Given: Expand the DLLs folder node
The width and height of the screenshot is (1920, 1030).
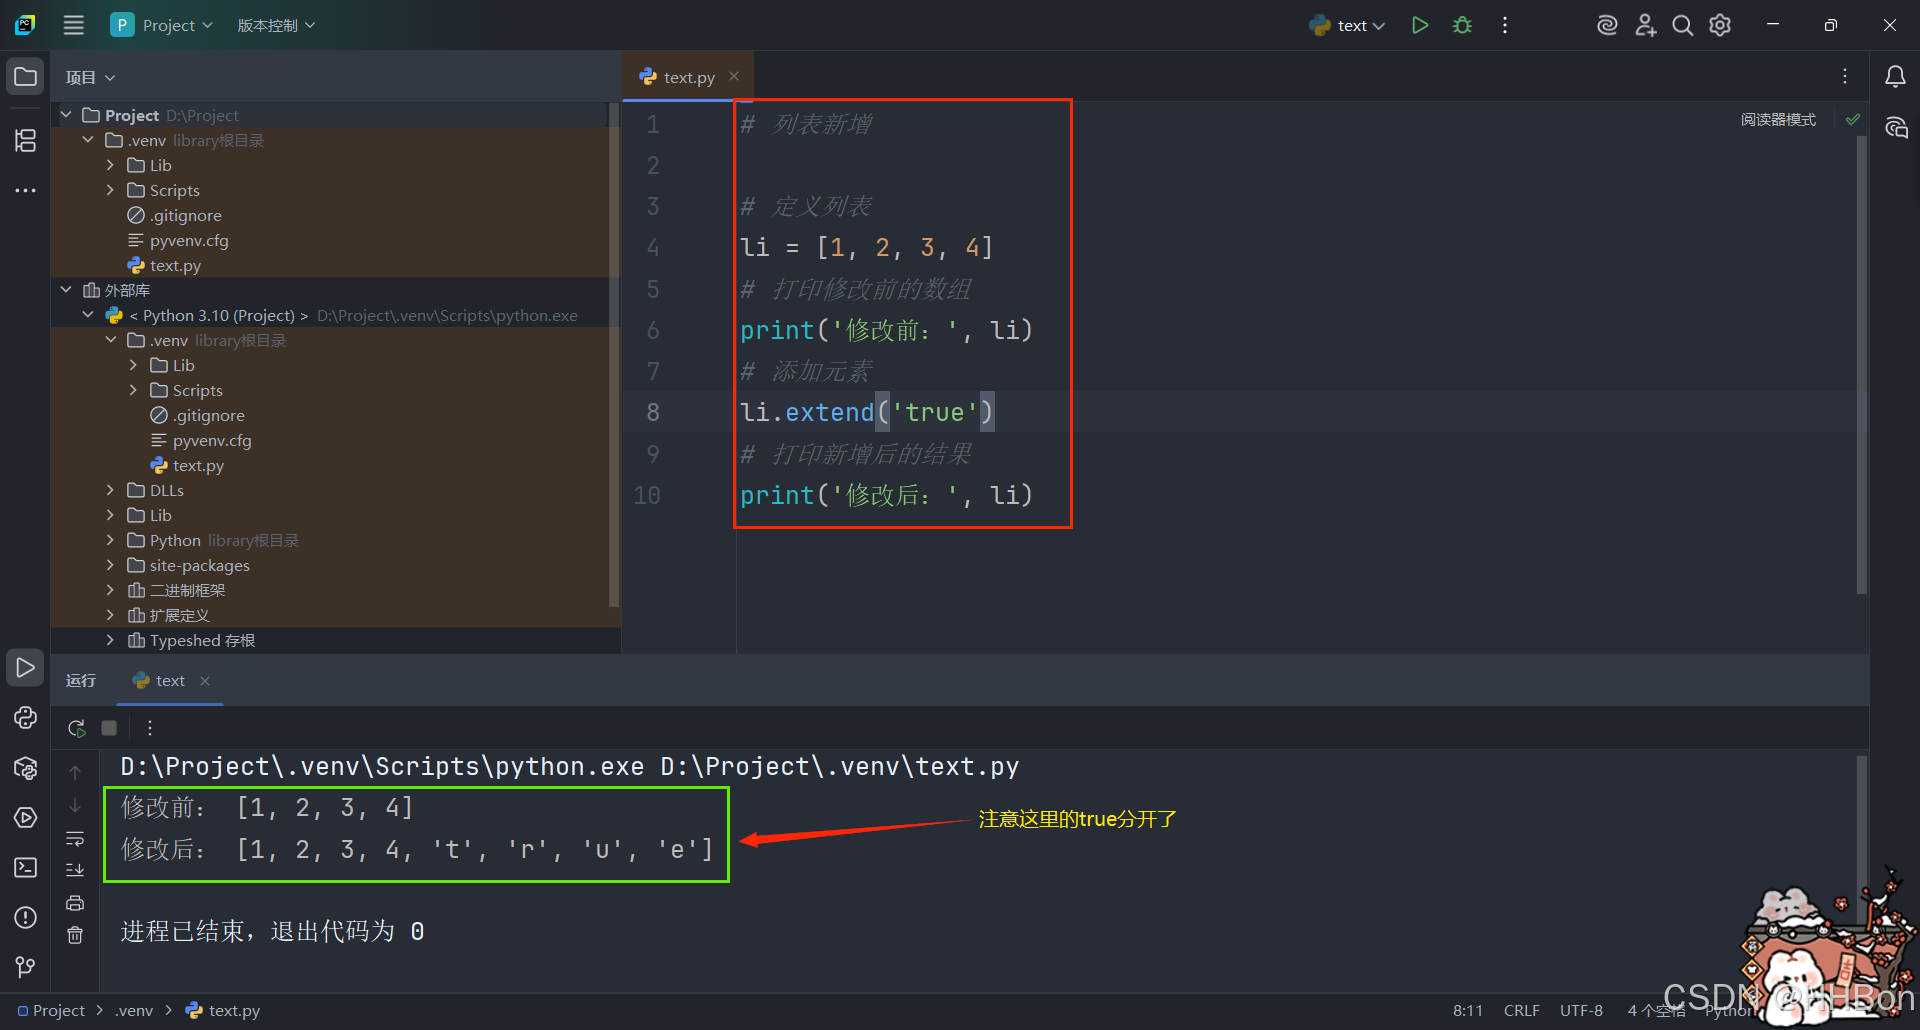Looking at the screenshot, I should click(x=110, y=490).
